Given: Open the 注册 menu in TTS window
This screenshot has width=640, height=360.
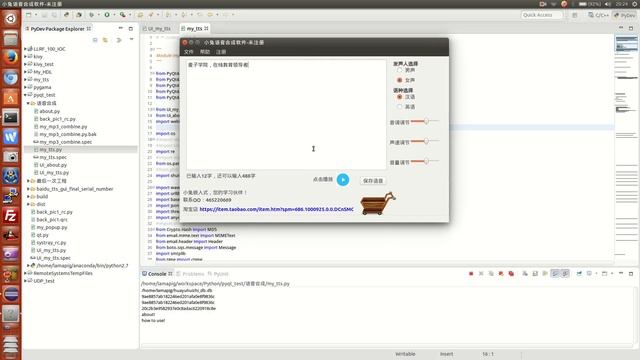Looking at the screenshot, I should point(221,52).
